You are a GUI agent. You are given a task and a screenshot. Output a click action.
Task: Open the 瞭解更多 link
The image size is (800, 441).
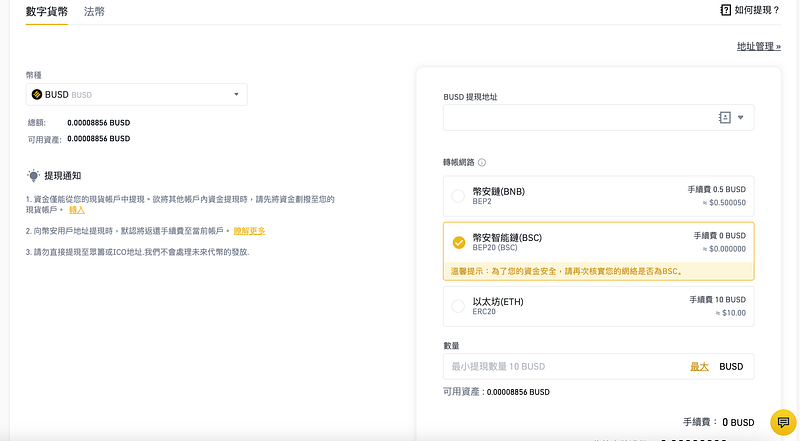[x=249, y=231]
